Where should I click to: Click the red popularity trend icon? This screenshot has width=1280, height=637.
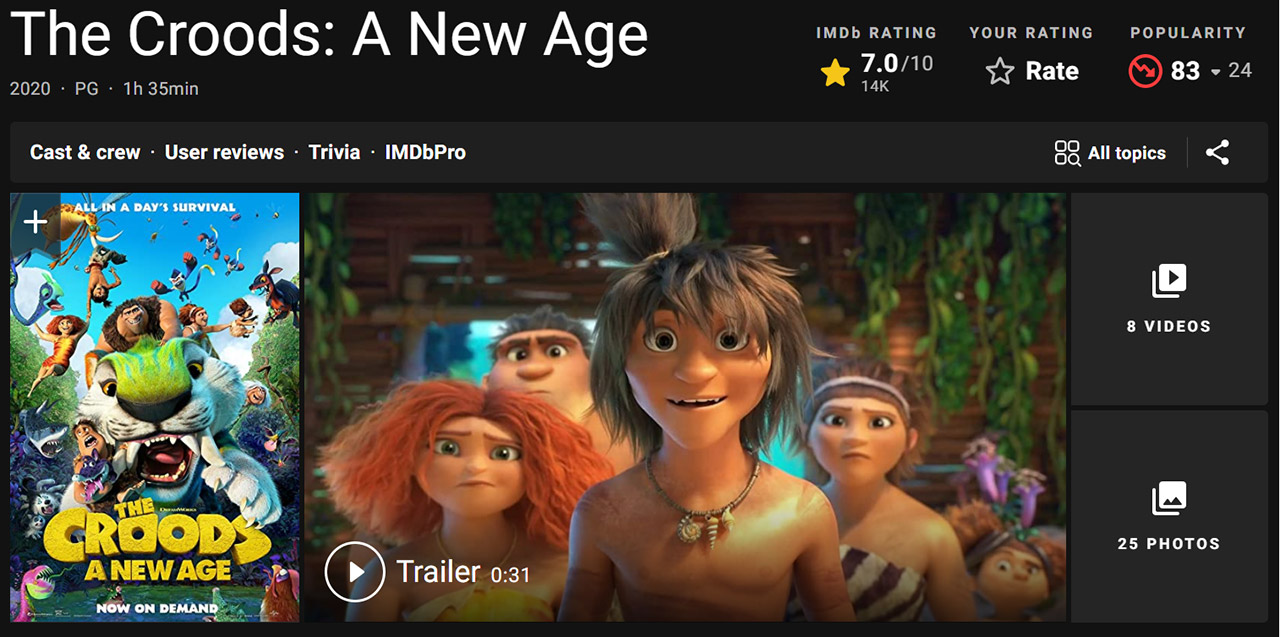(1144, 71)
